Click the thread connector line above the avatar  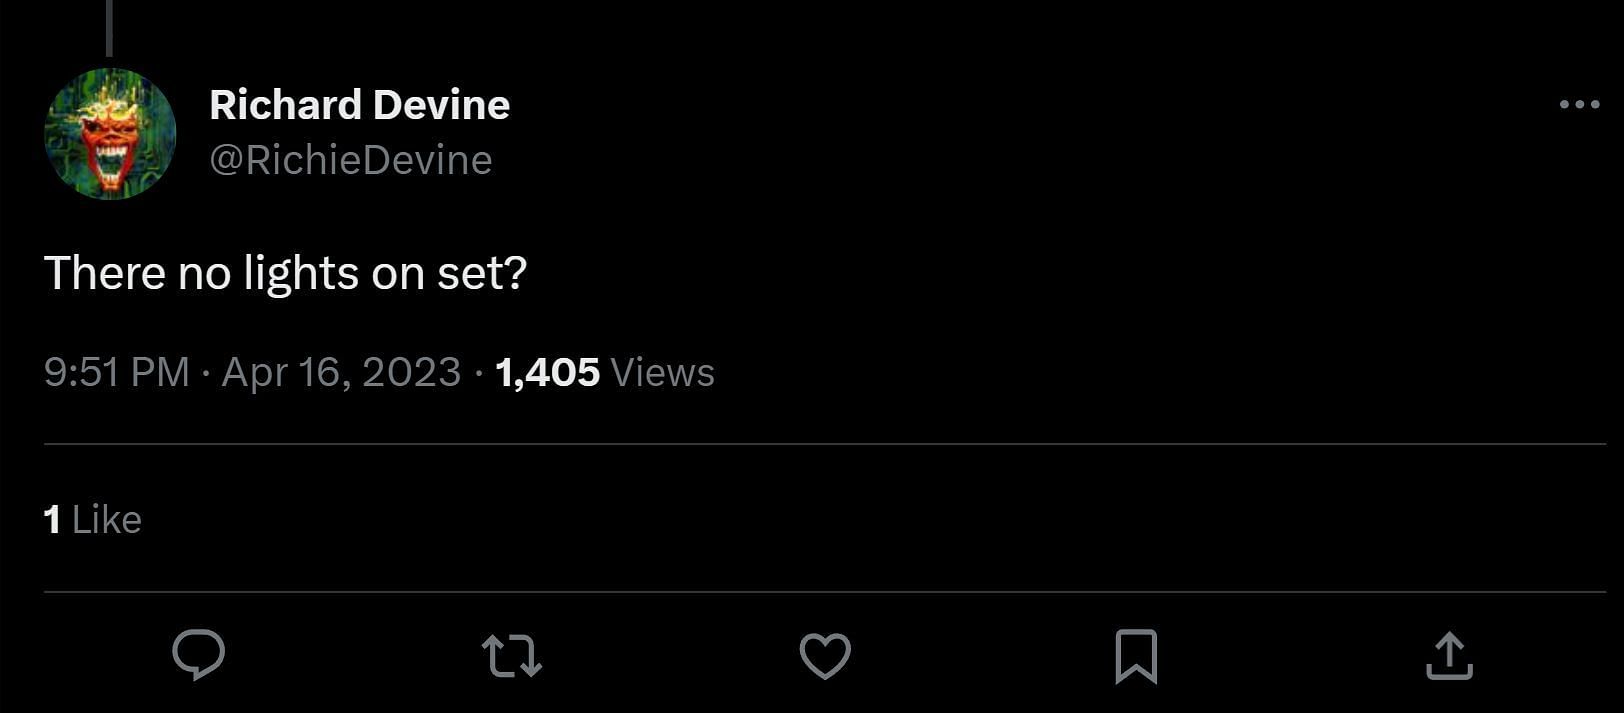(x=109, y=28)
